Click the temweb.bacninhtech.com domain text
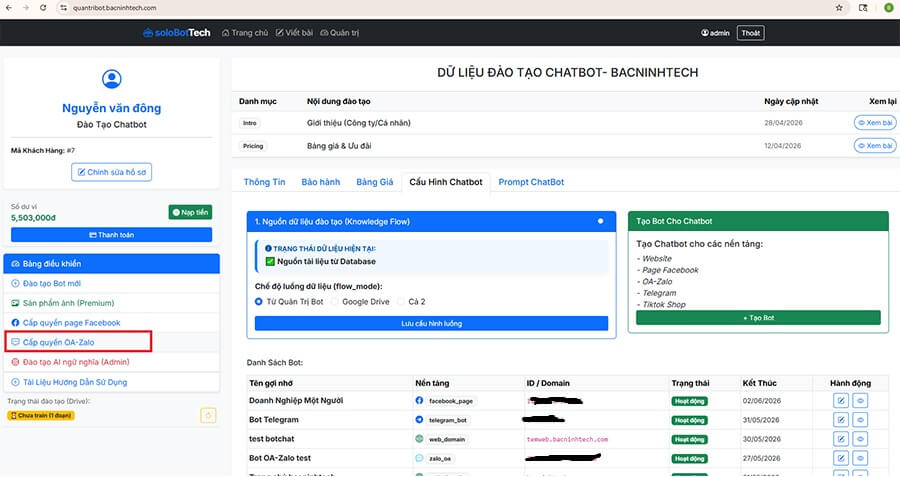Image resolution: width=900 pixels, height=477 pixels. [567, 440]
